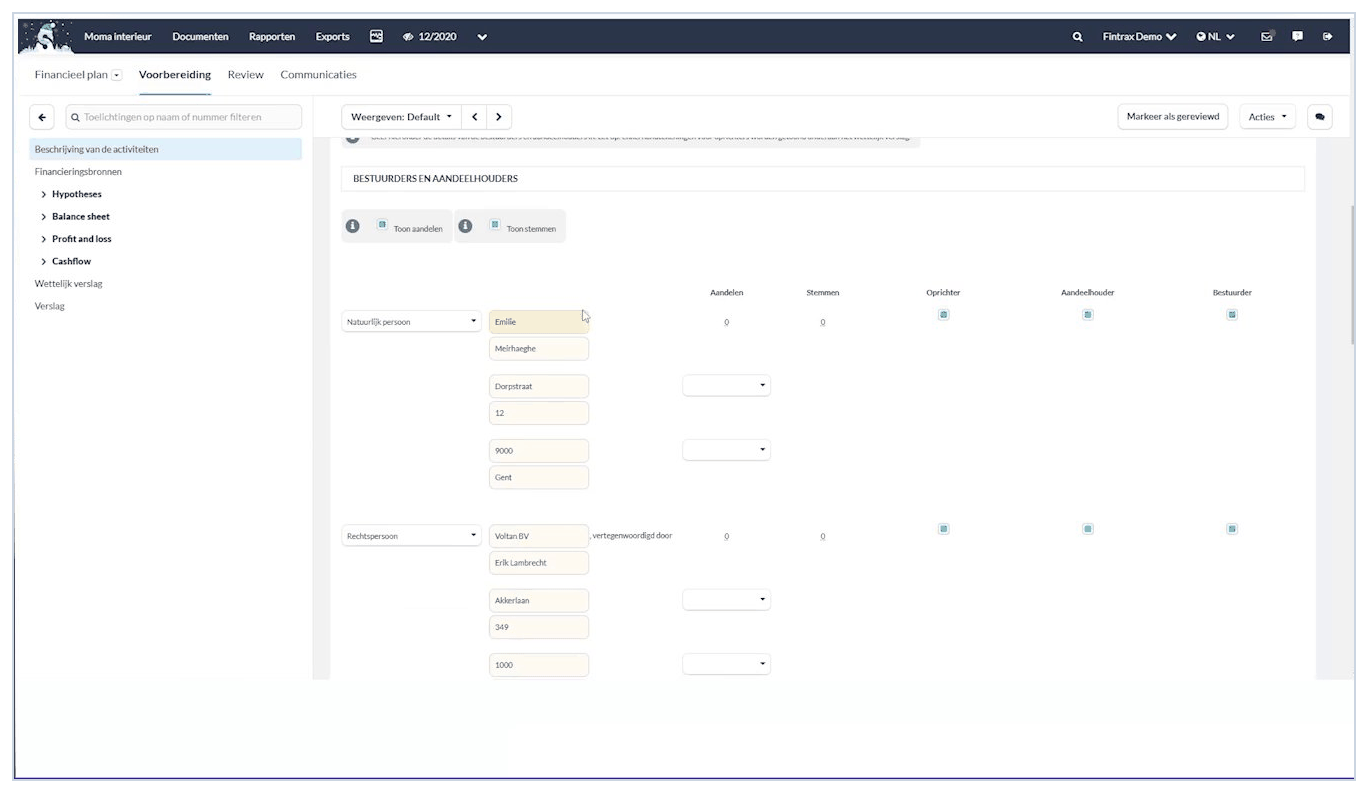Open the Rechtspersoon type dropdown

412,535
